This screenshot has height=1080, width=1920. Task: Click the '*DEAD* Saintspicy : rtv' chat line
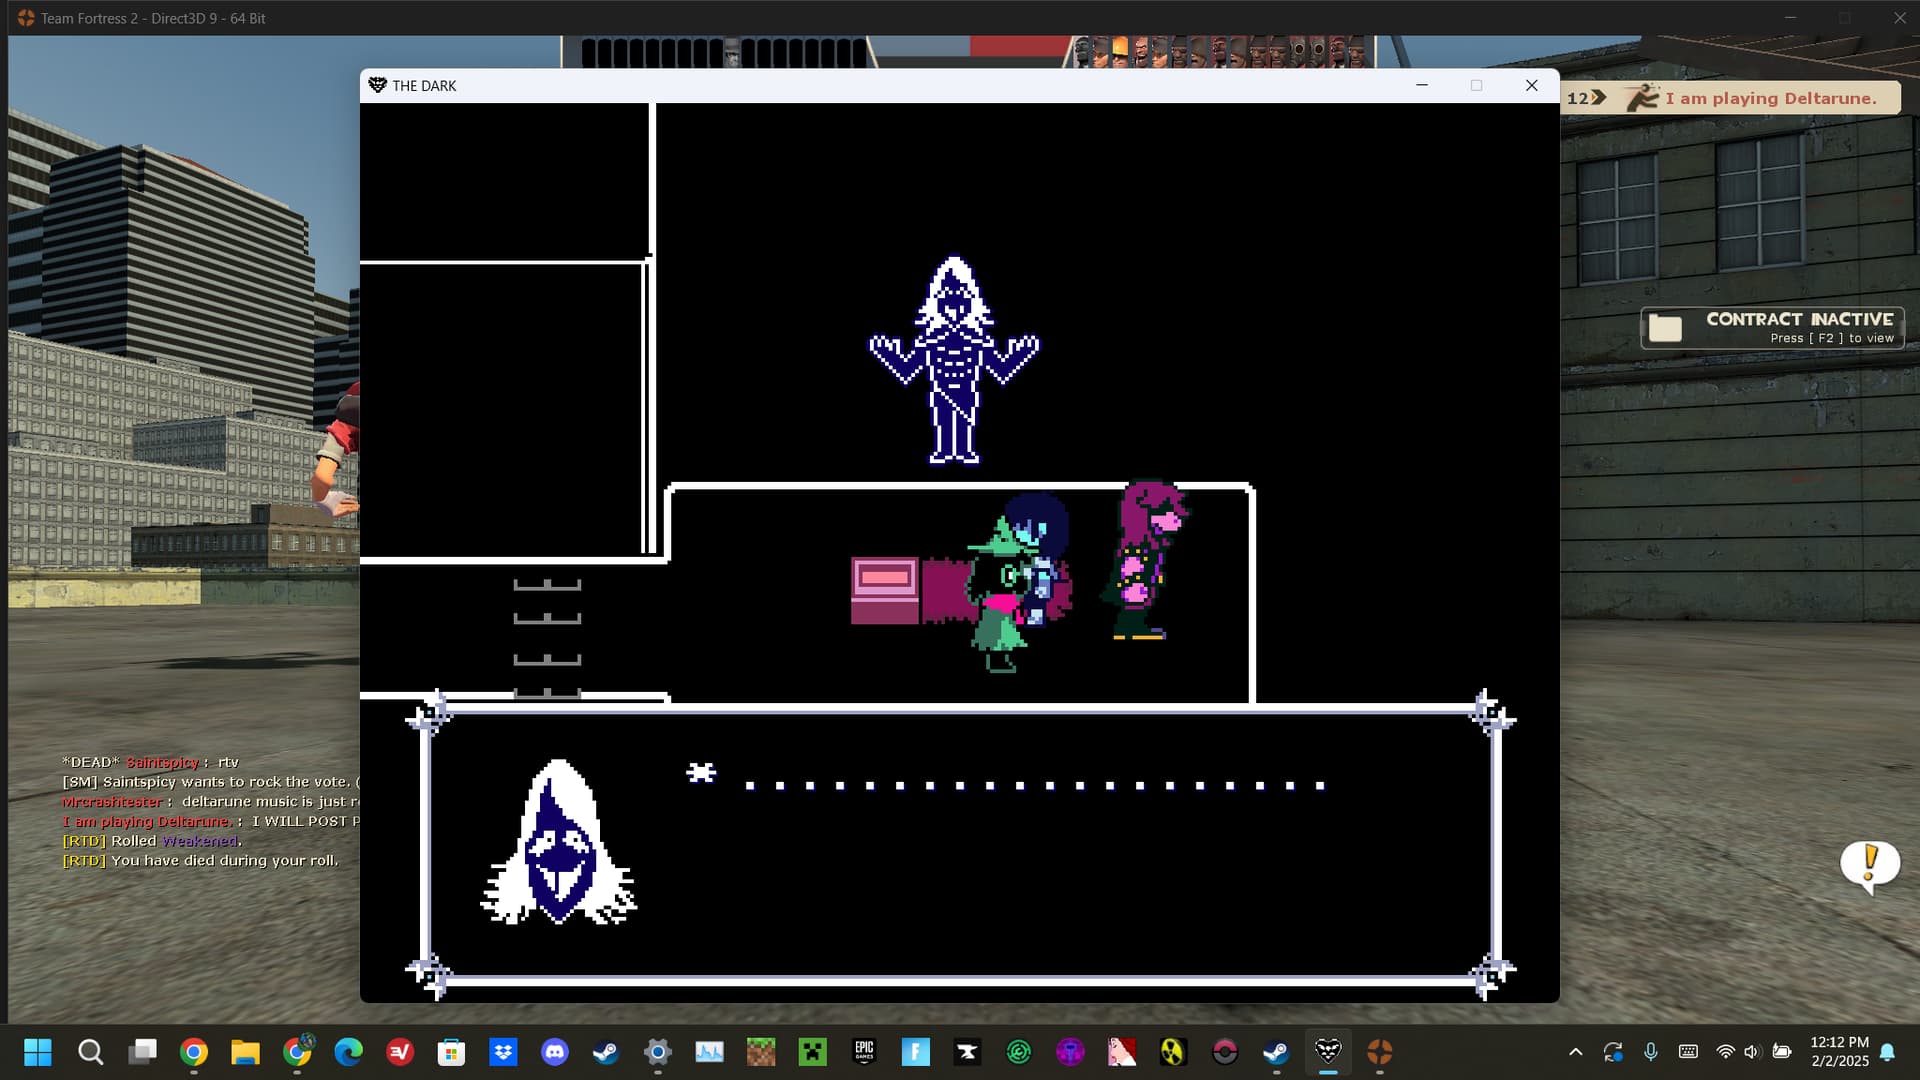[150, 762]
